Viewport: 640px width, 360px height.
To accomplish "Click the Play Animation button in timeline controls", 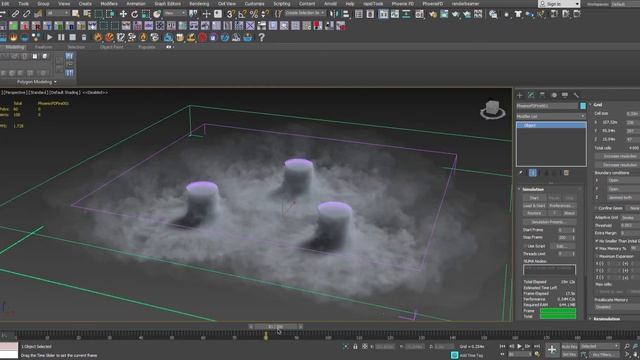I will pos(520,347).
